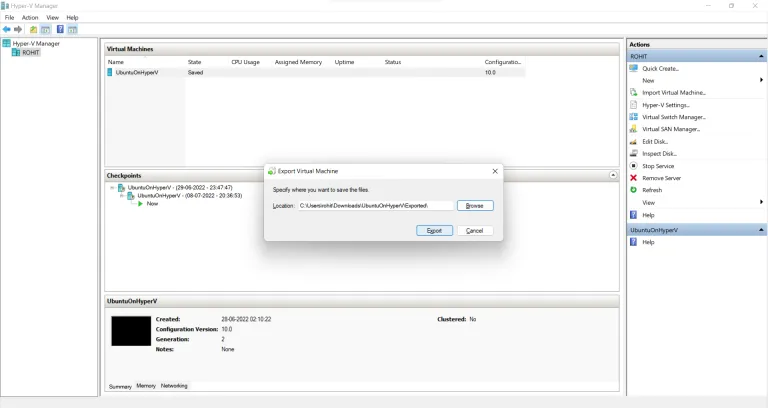Click the Location path input field
Viewport: 768px width, 408px height.
tap(376, 206)
